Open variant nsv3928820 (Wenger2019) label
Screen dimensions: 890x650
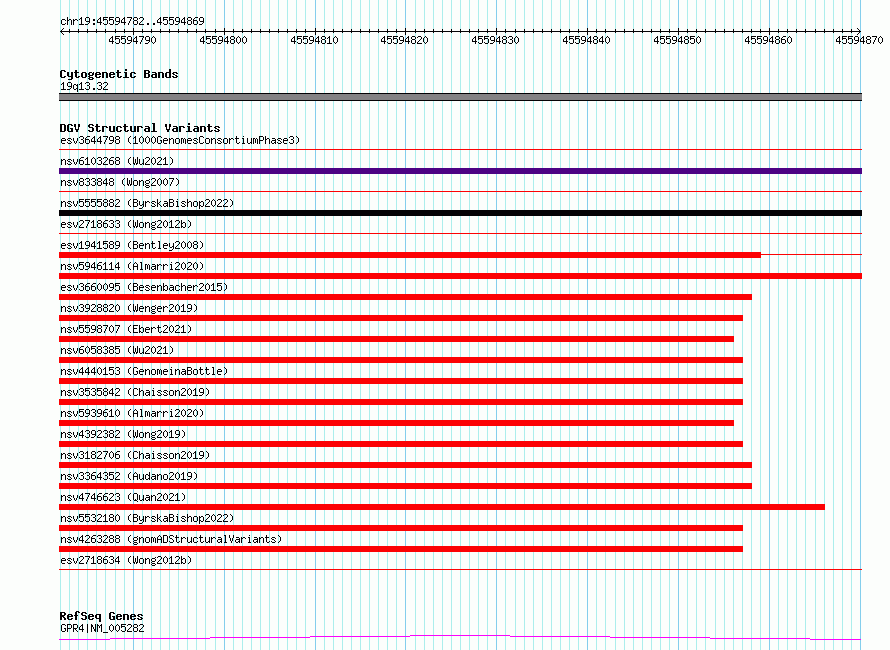pos(129,308)
